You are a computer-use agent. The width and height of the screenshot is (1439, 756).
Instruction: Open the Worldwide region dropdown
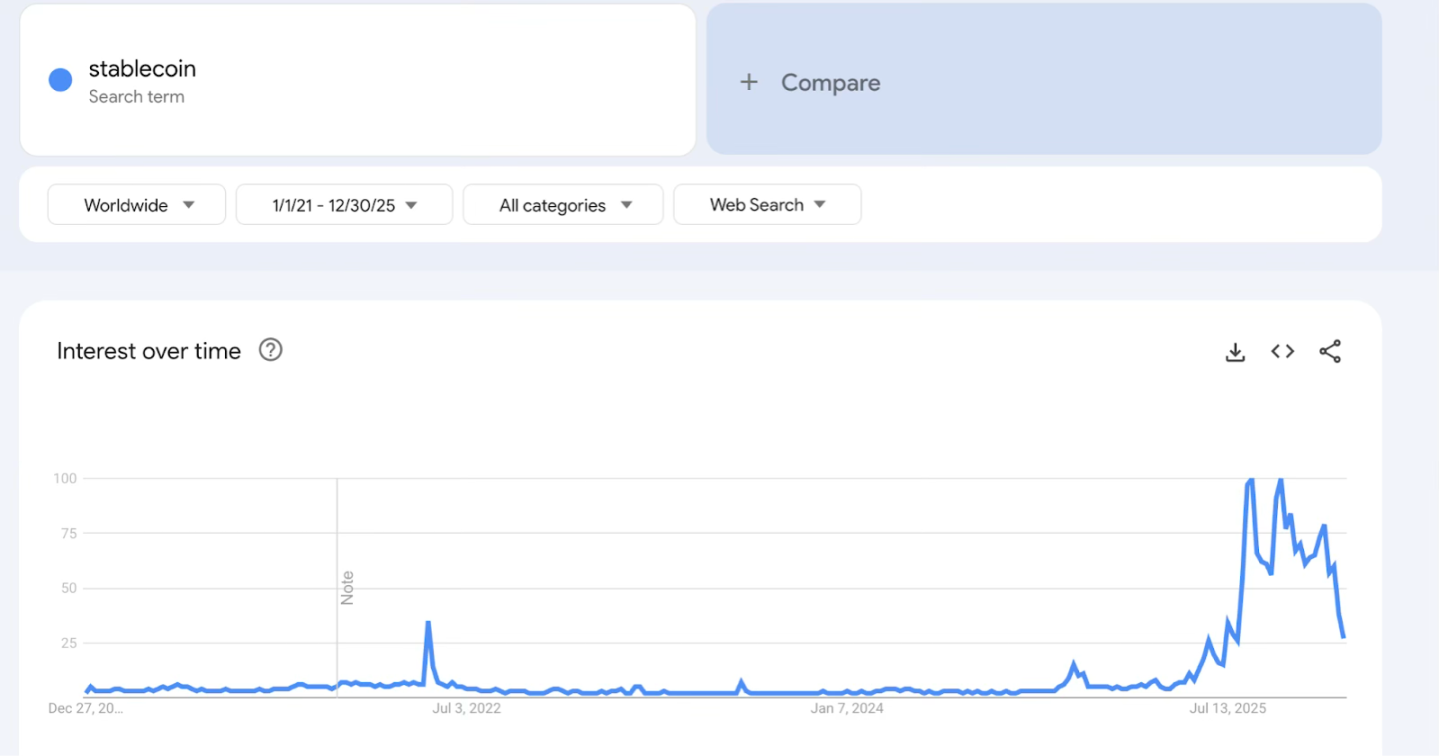[137, 205]
